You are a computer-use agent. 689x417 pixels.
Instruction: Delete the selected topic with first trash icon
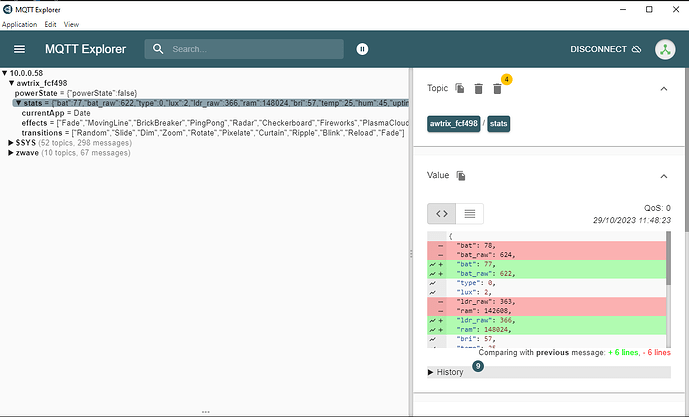pyautogui.click(x=479, y=89)
